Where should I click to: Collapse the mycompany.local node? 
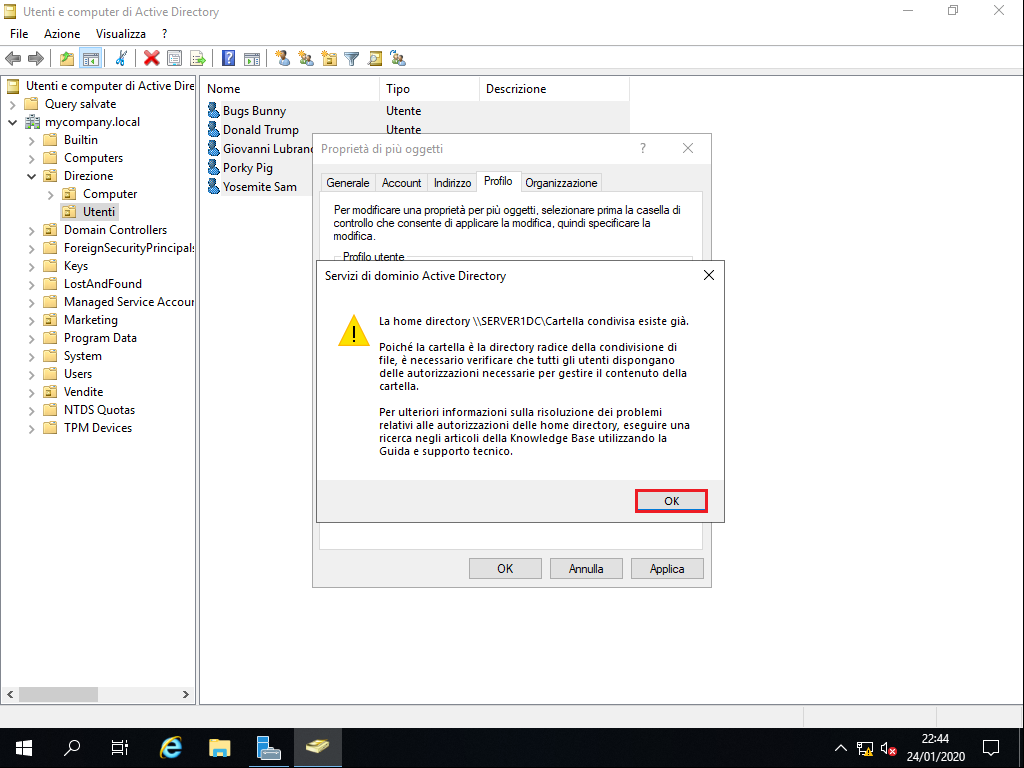[x=12, y=122]
